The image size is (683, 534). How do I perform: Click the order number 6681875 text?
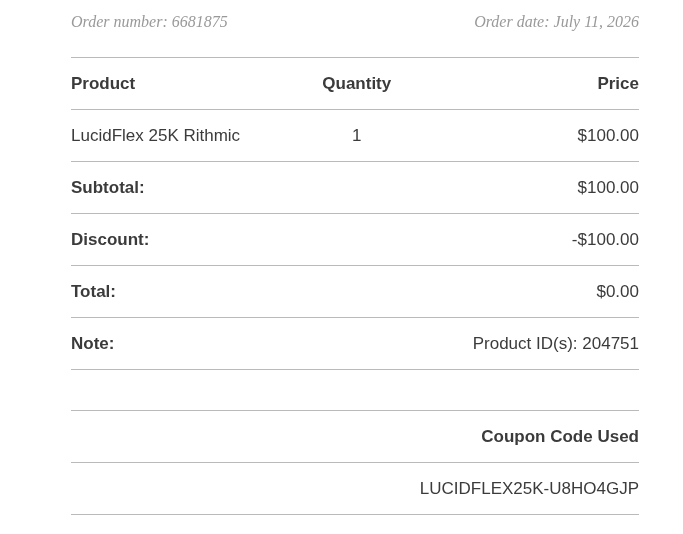(149, 22)
